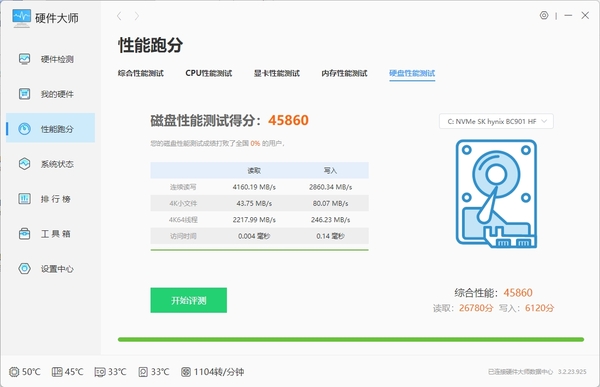Viewport: 600px width, 387px height.
Task: Navigate back with left arrow
Action: coord(119,16)
